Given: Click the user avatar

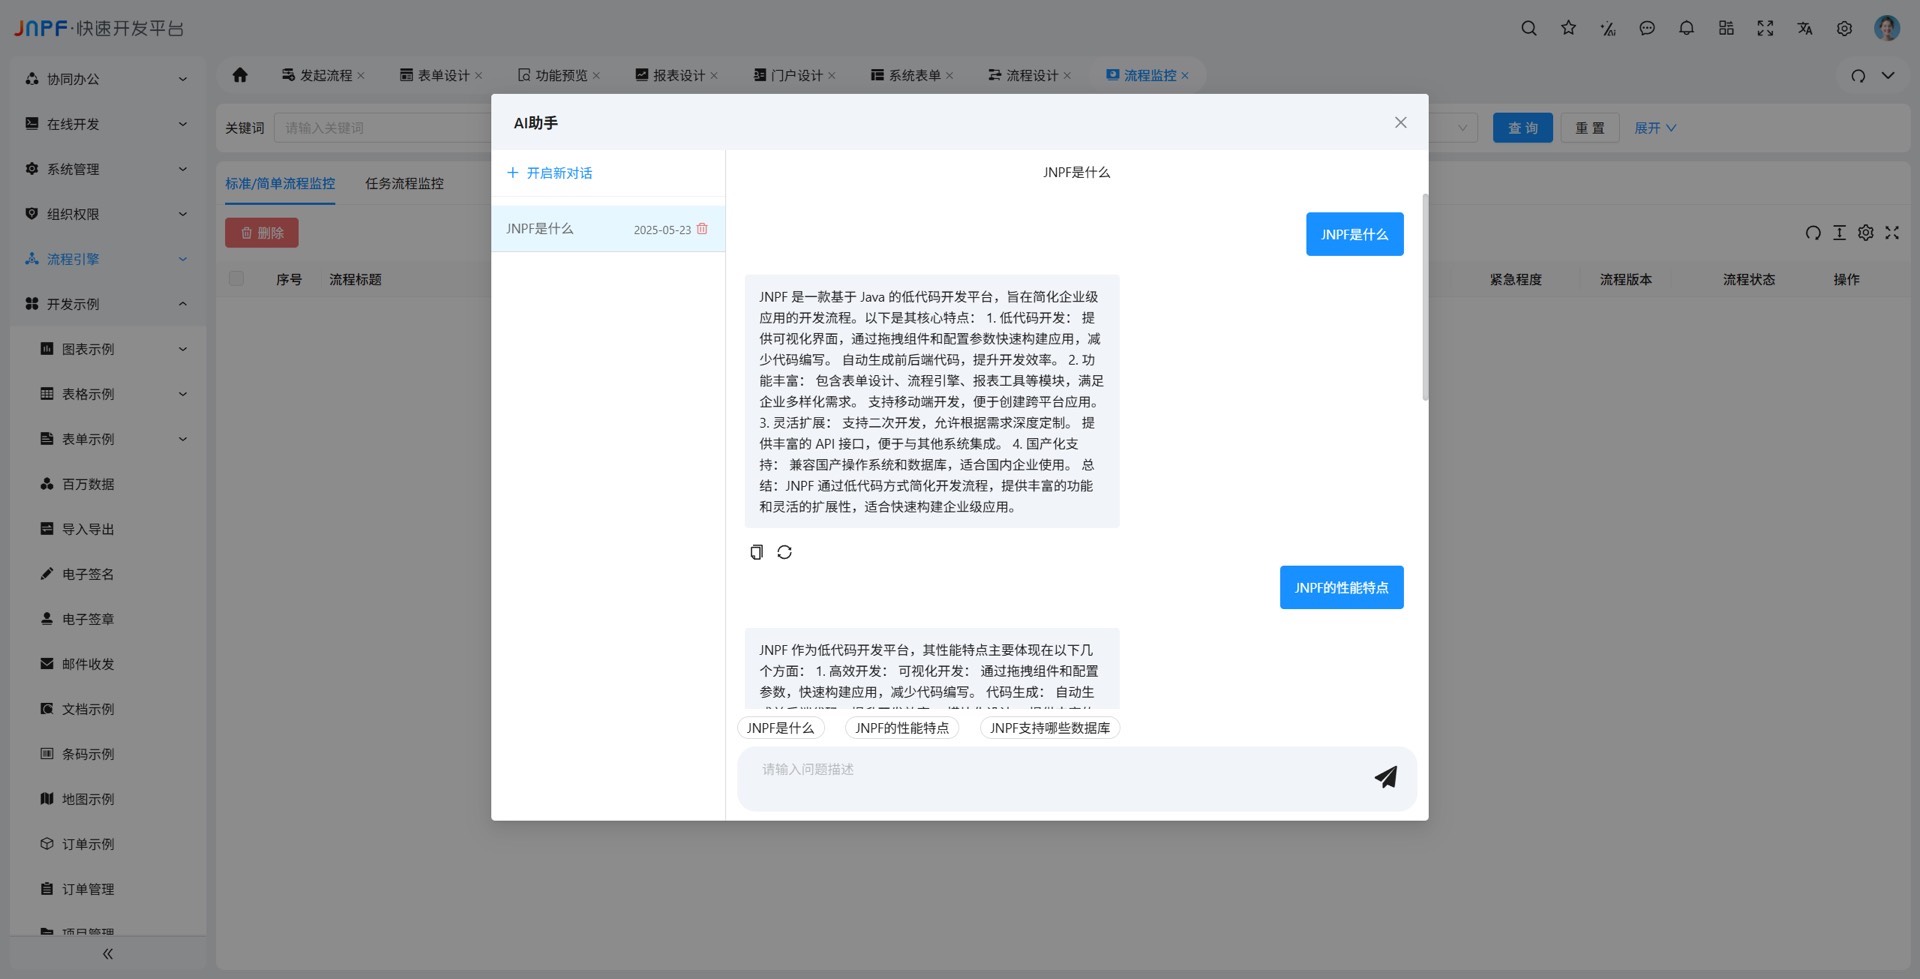Looking at the screenshot, I should [x=1887, y=28].
